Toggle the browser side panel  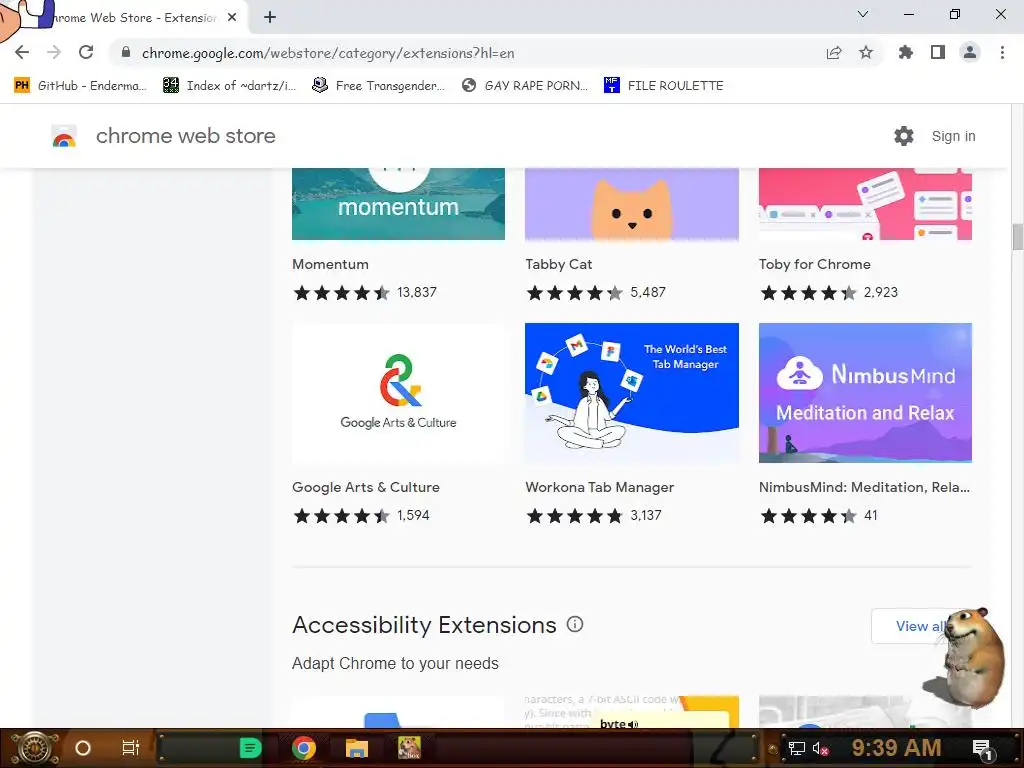tap(938, 52)
